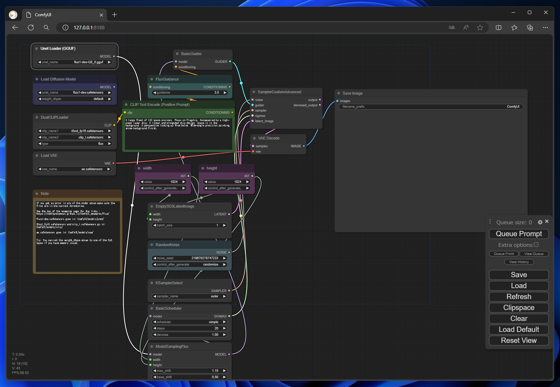Open Clipspace from the queue panel

[x=519, y=308]
